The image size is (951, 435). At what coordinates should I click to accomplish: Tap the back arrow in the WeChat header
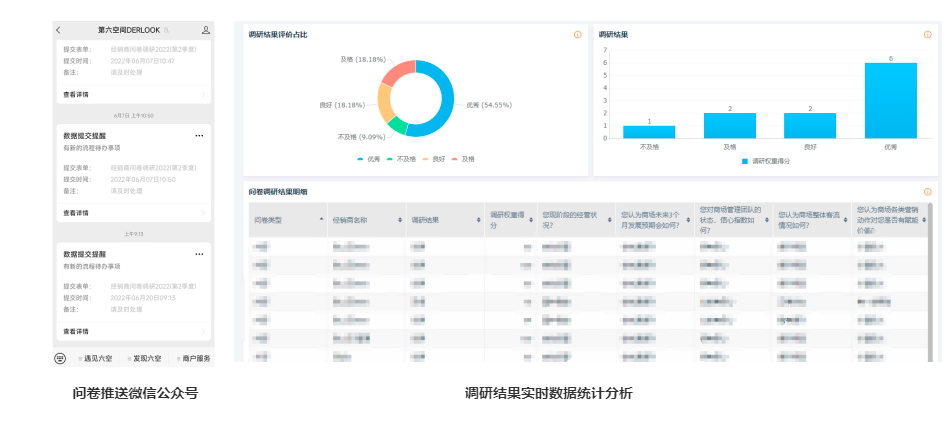pyautogui.click(x=58, y=31)
